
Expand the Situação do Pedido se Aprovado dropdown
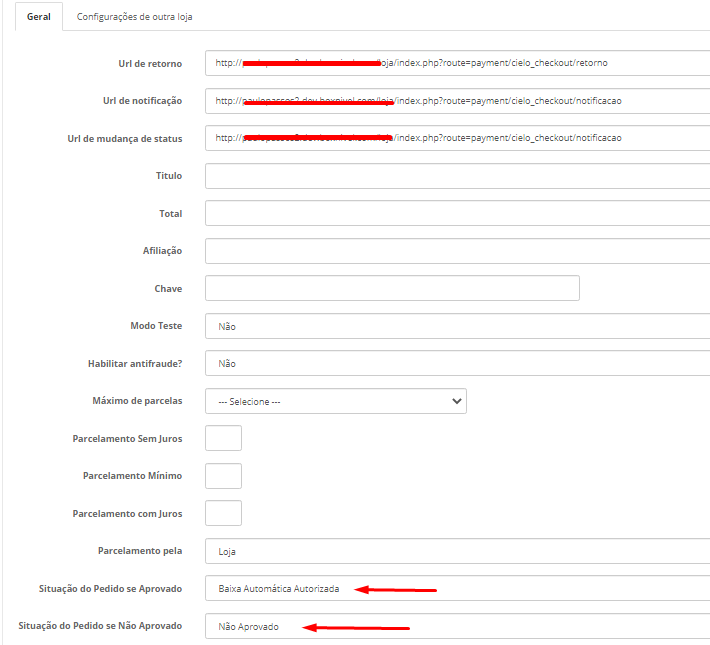[x=456, y=589]
